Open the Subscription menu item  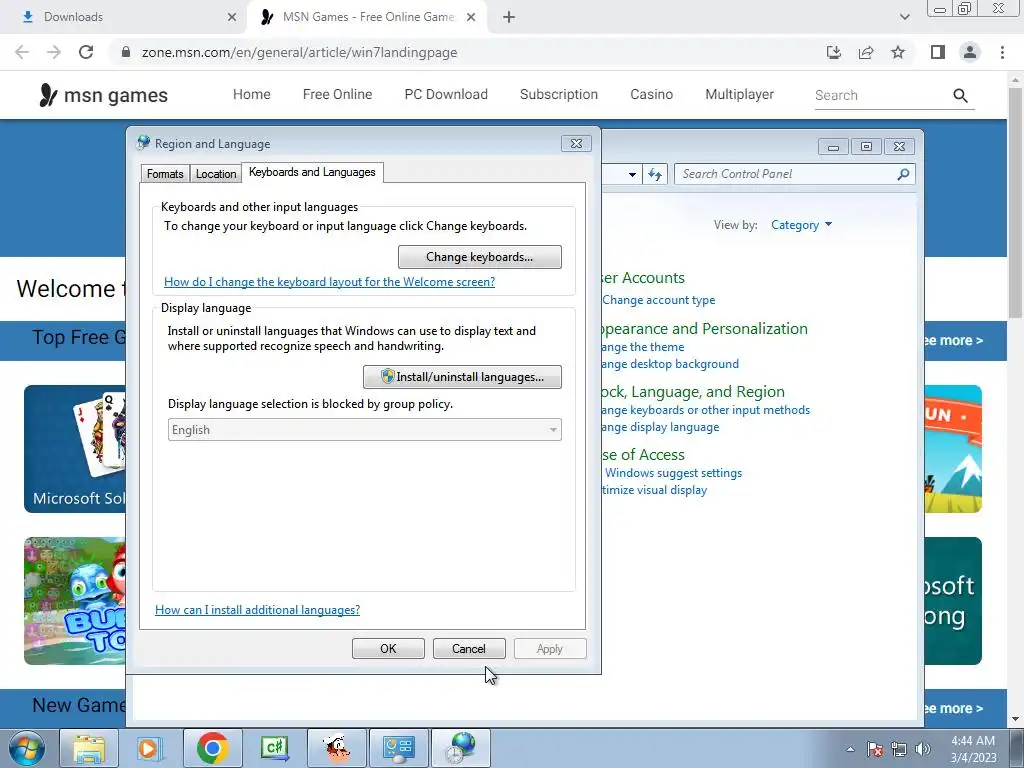[559, 94]
